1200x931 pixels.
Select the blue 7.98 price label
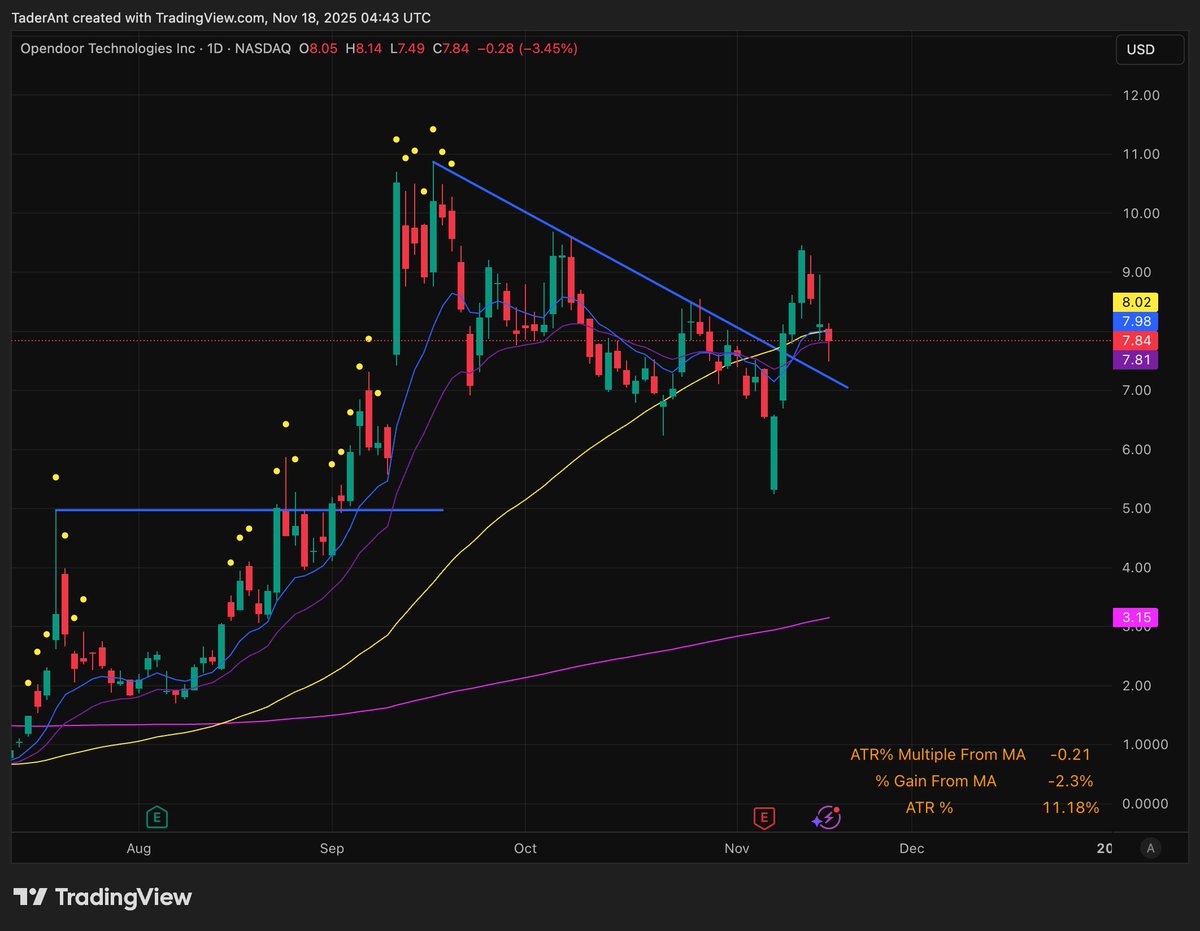(1134, 321)
